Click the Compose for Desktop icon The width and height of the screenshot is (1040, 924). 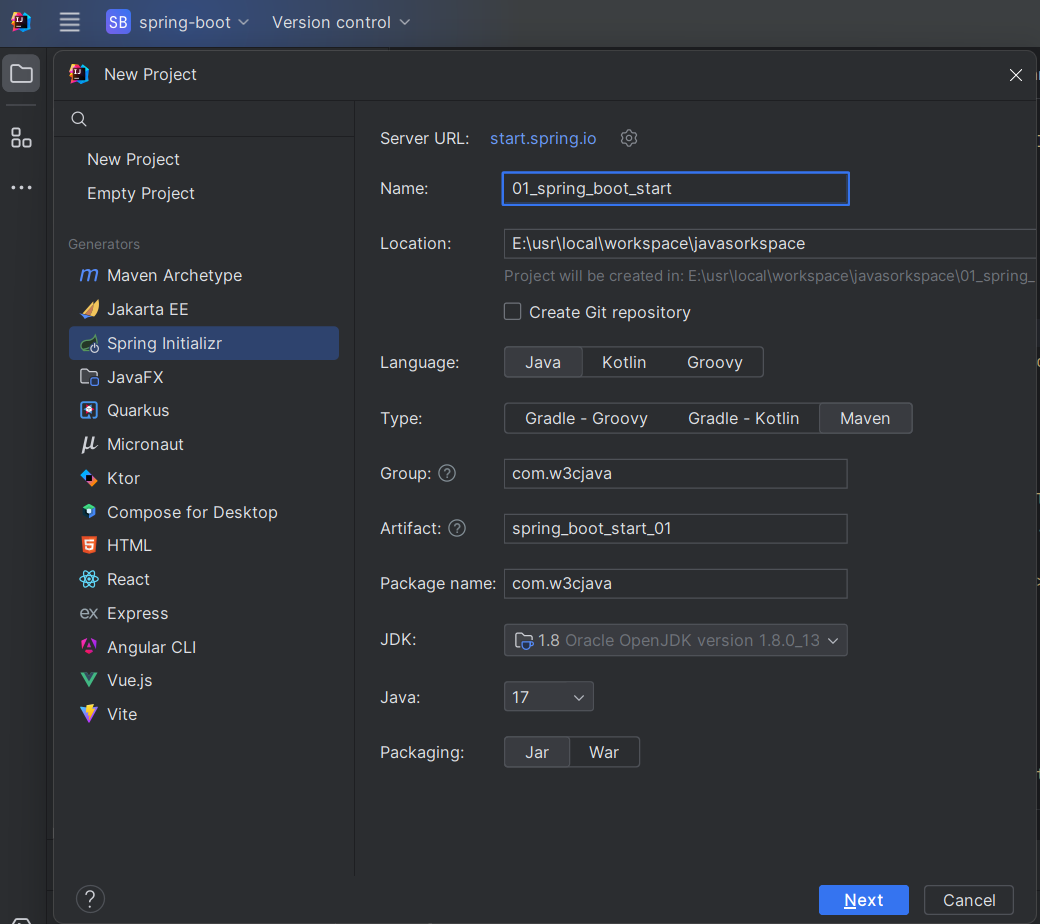click(89, 512)
